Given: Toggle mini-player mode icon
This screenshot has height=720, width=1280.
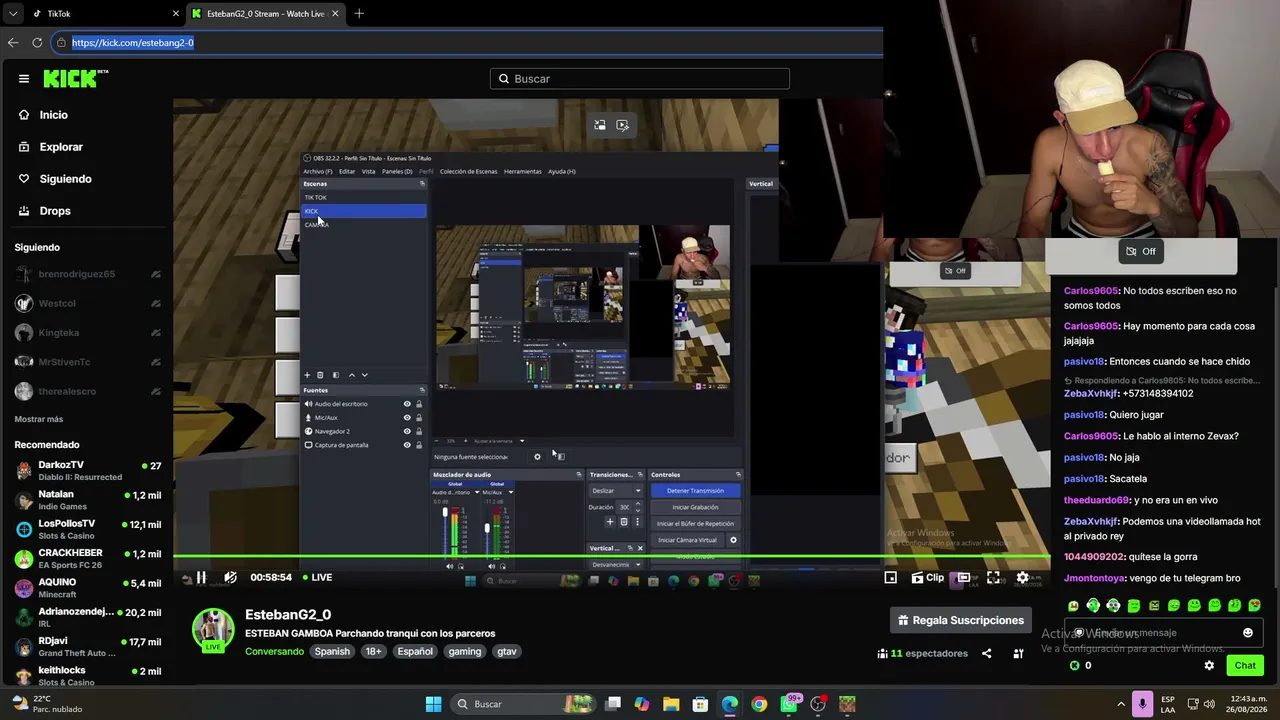Looking at the screenshot, I should (891, 577).
